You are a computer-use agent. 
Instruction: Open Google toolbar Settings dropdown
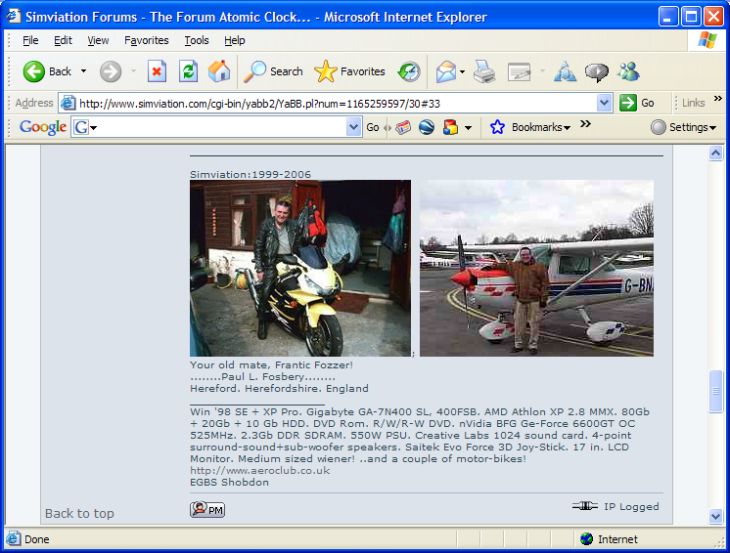tap(683, 127)
